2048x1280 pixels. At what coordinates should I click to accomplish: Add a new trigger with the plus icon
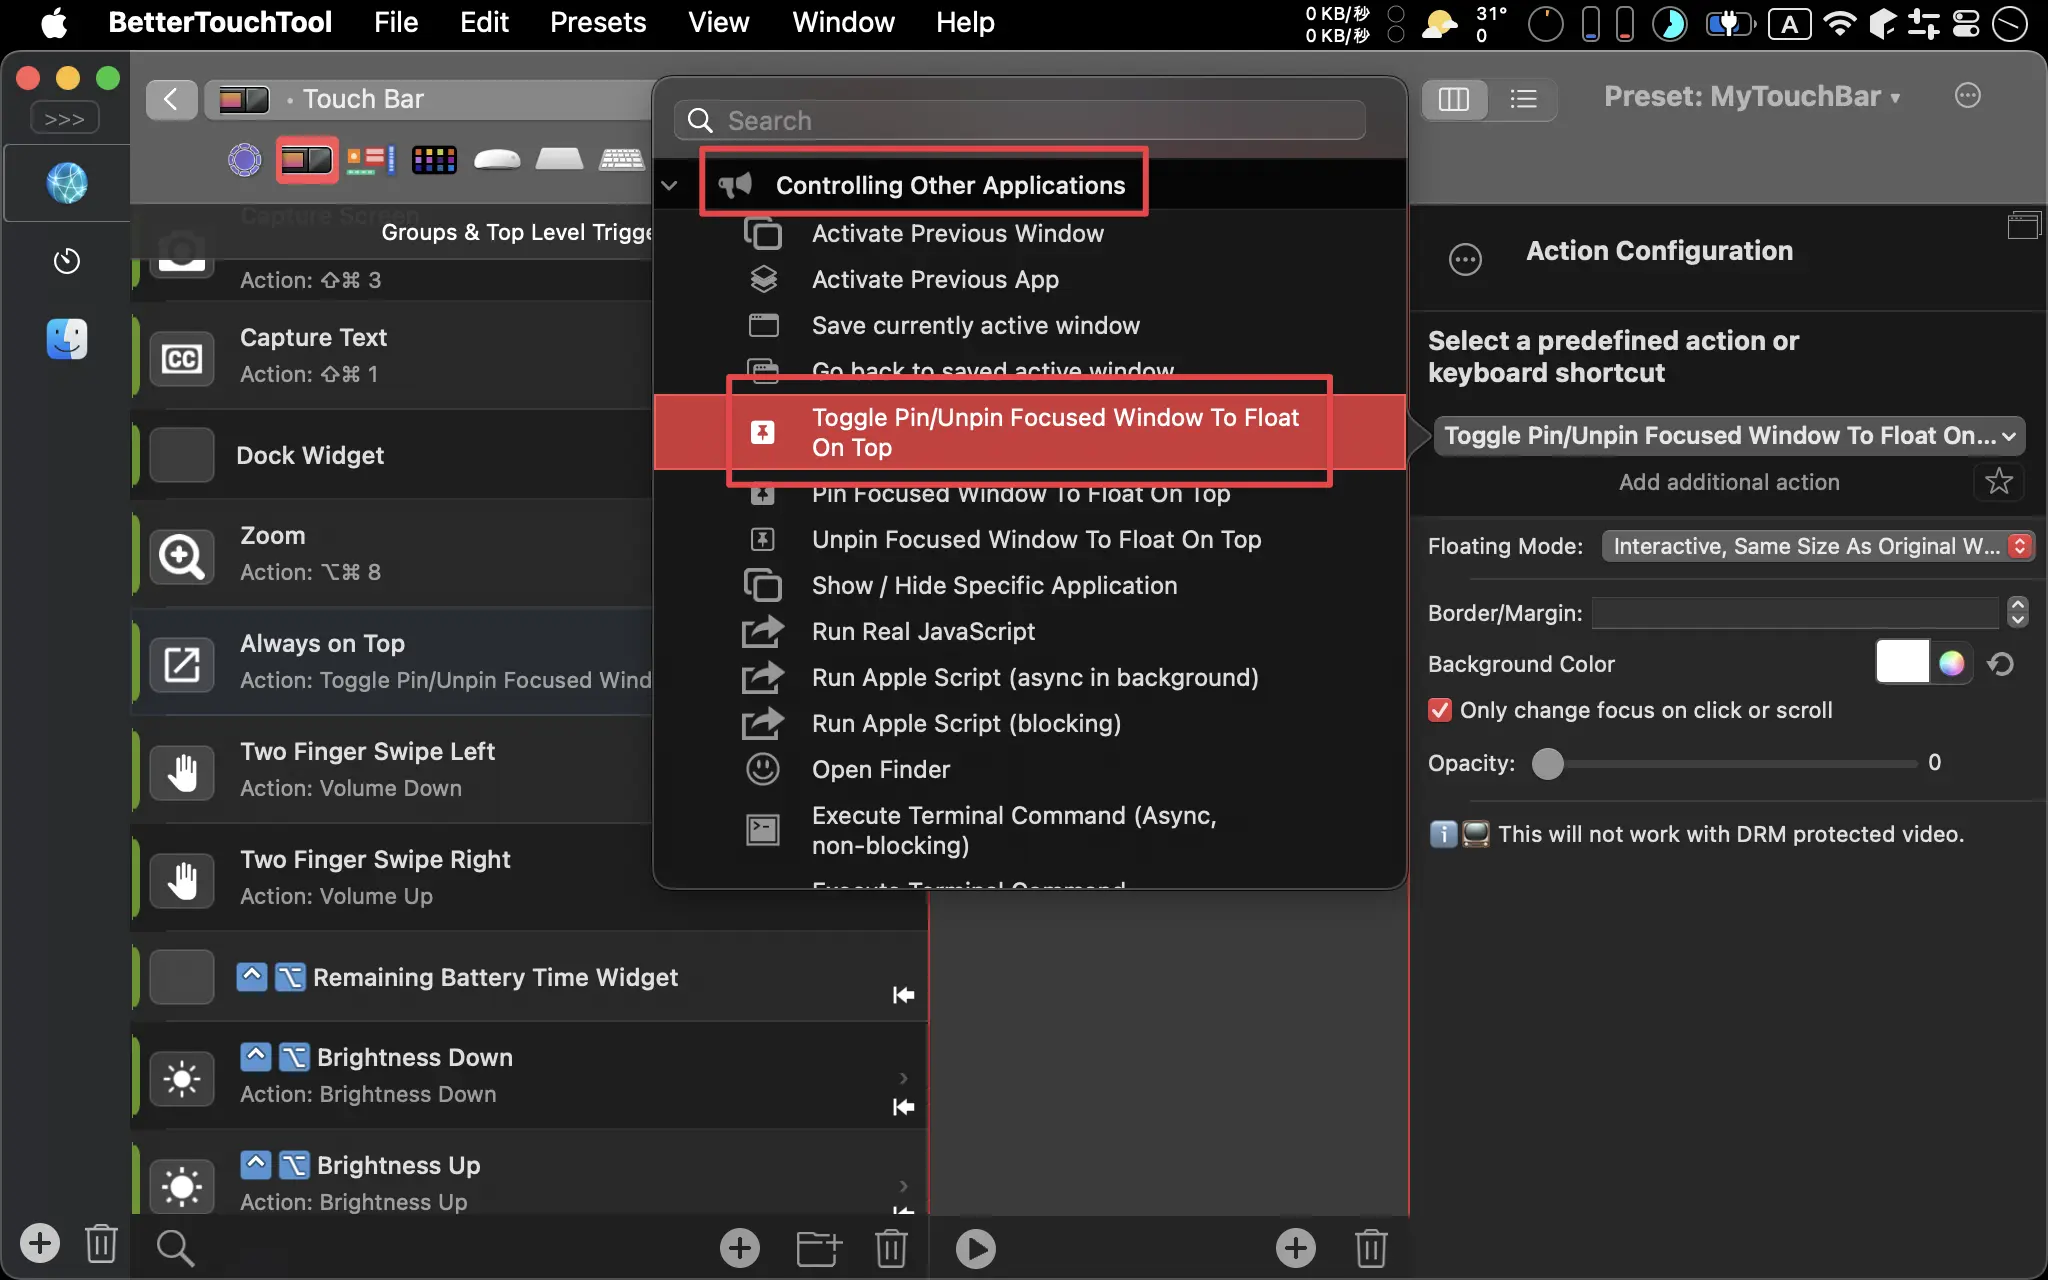740,1247
